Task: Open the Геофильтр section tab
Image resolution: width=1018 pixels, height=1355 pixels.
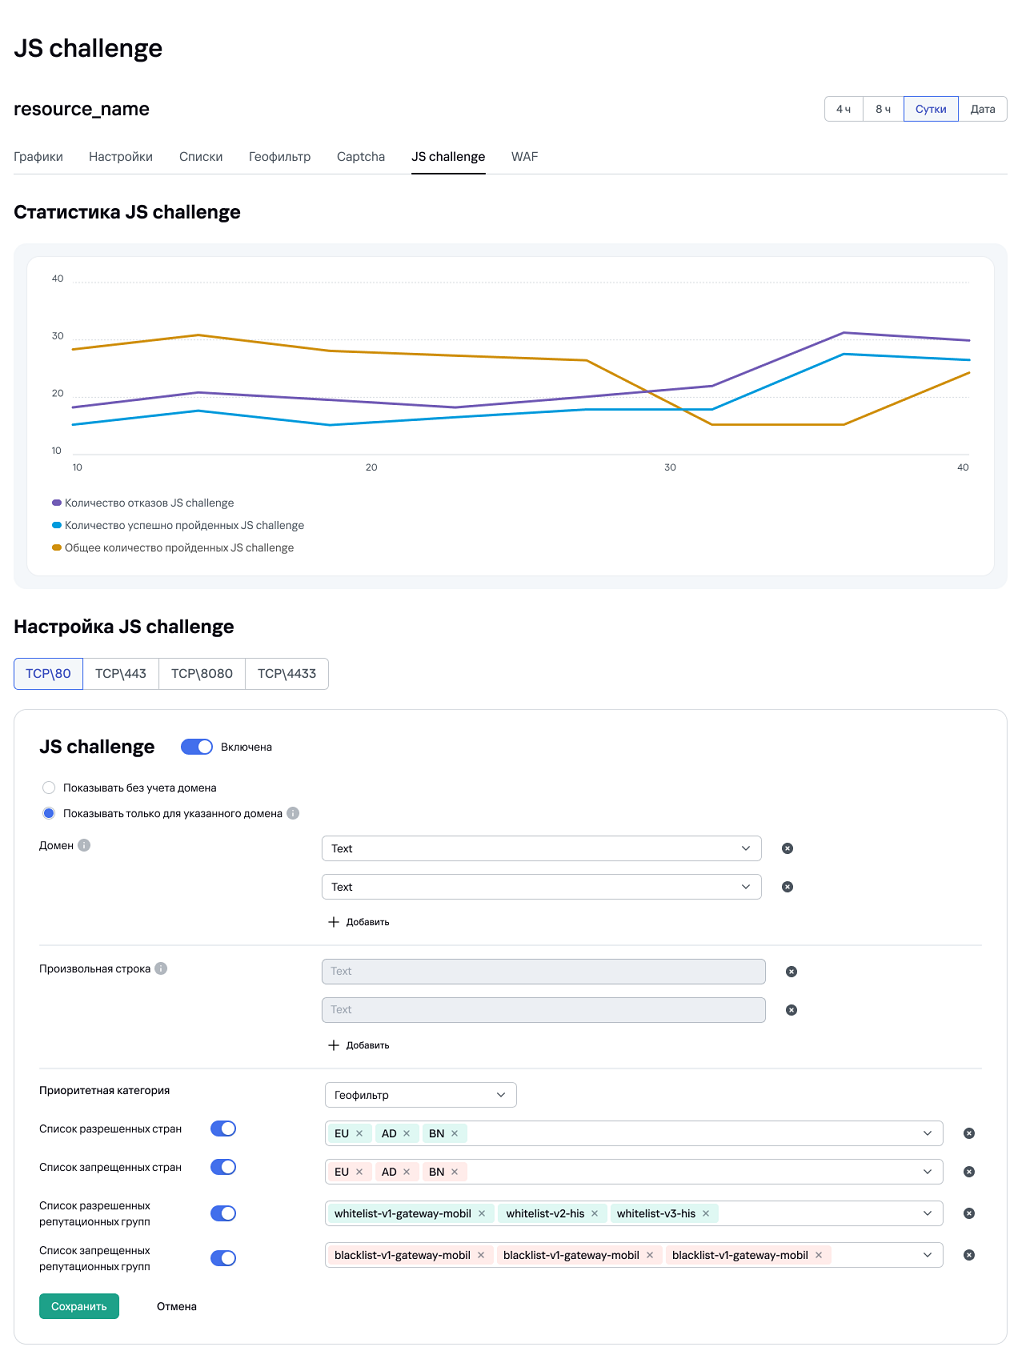Action: (279, 157)
